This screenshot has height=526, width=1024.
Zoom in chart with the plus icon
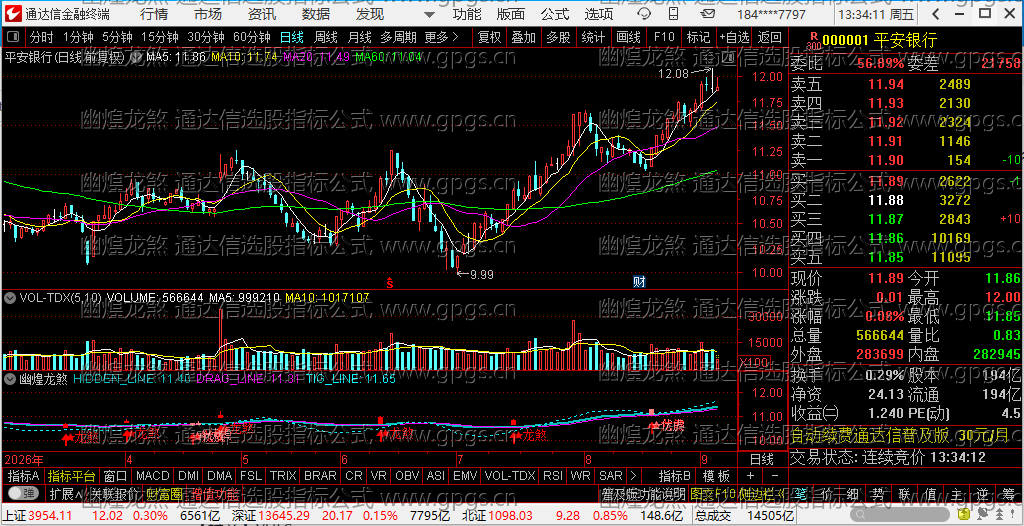[750, 474]
